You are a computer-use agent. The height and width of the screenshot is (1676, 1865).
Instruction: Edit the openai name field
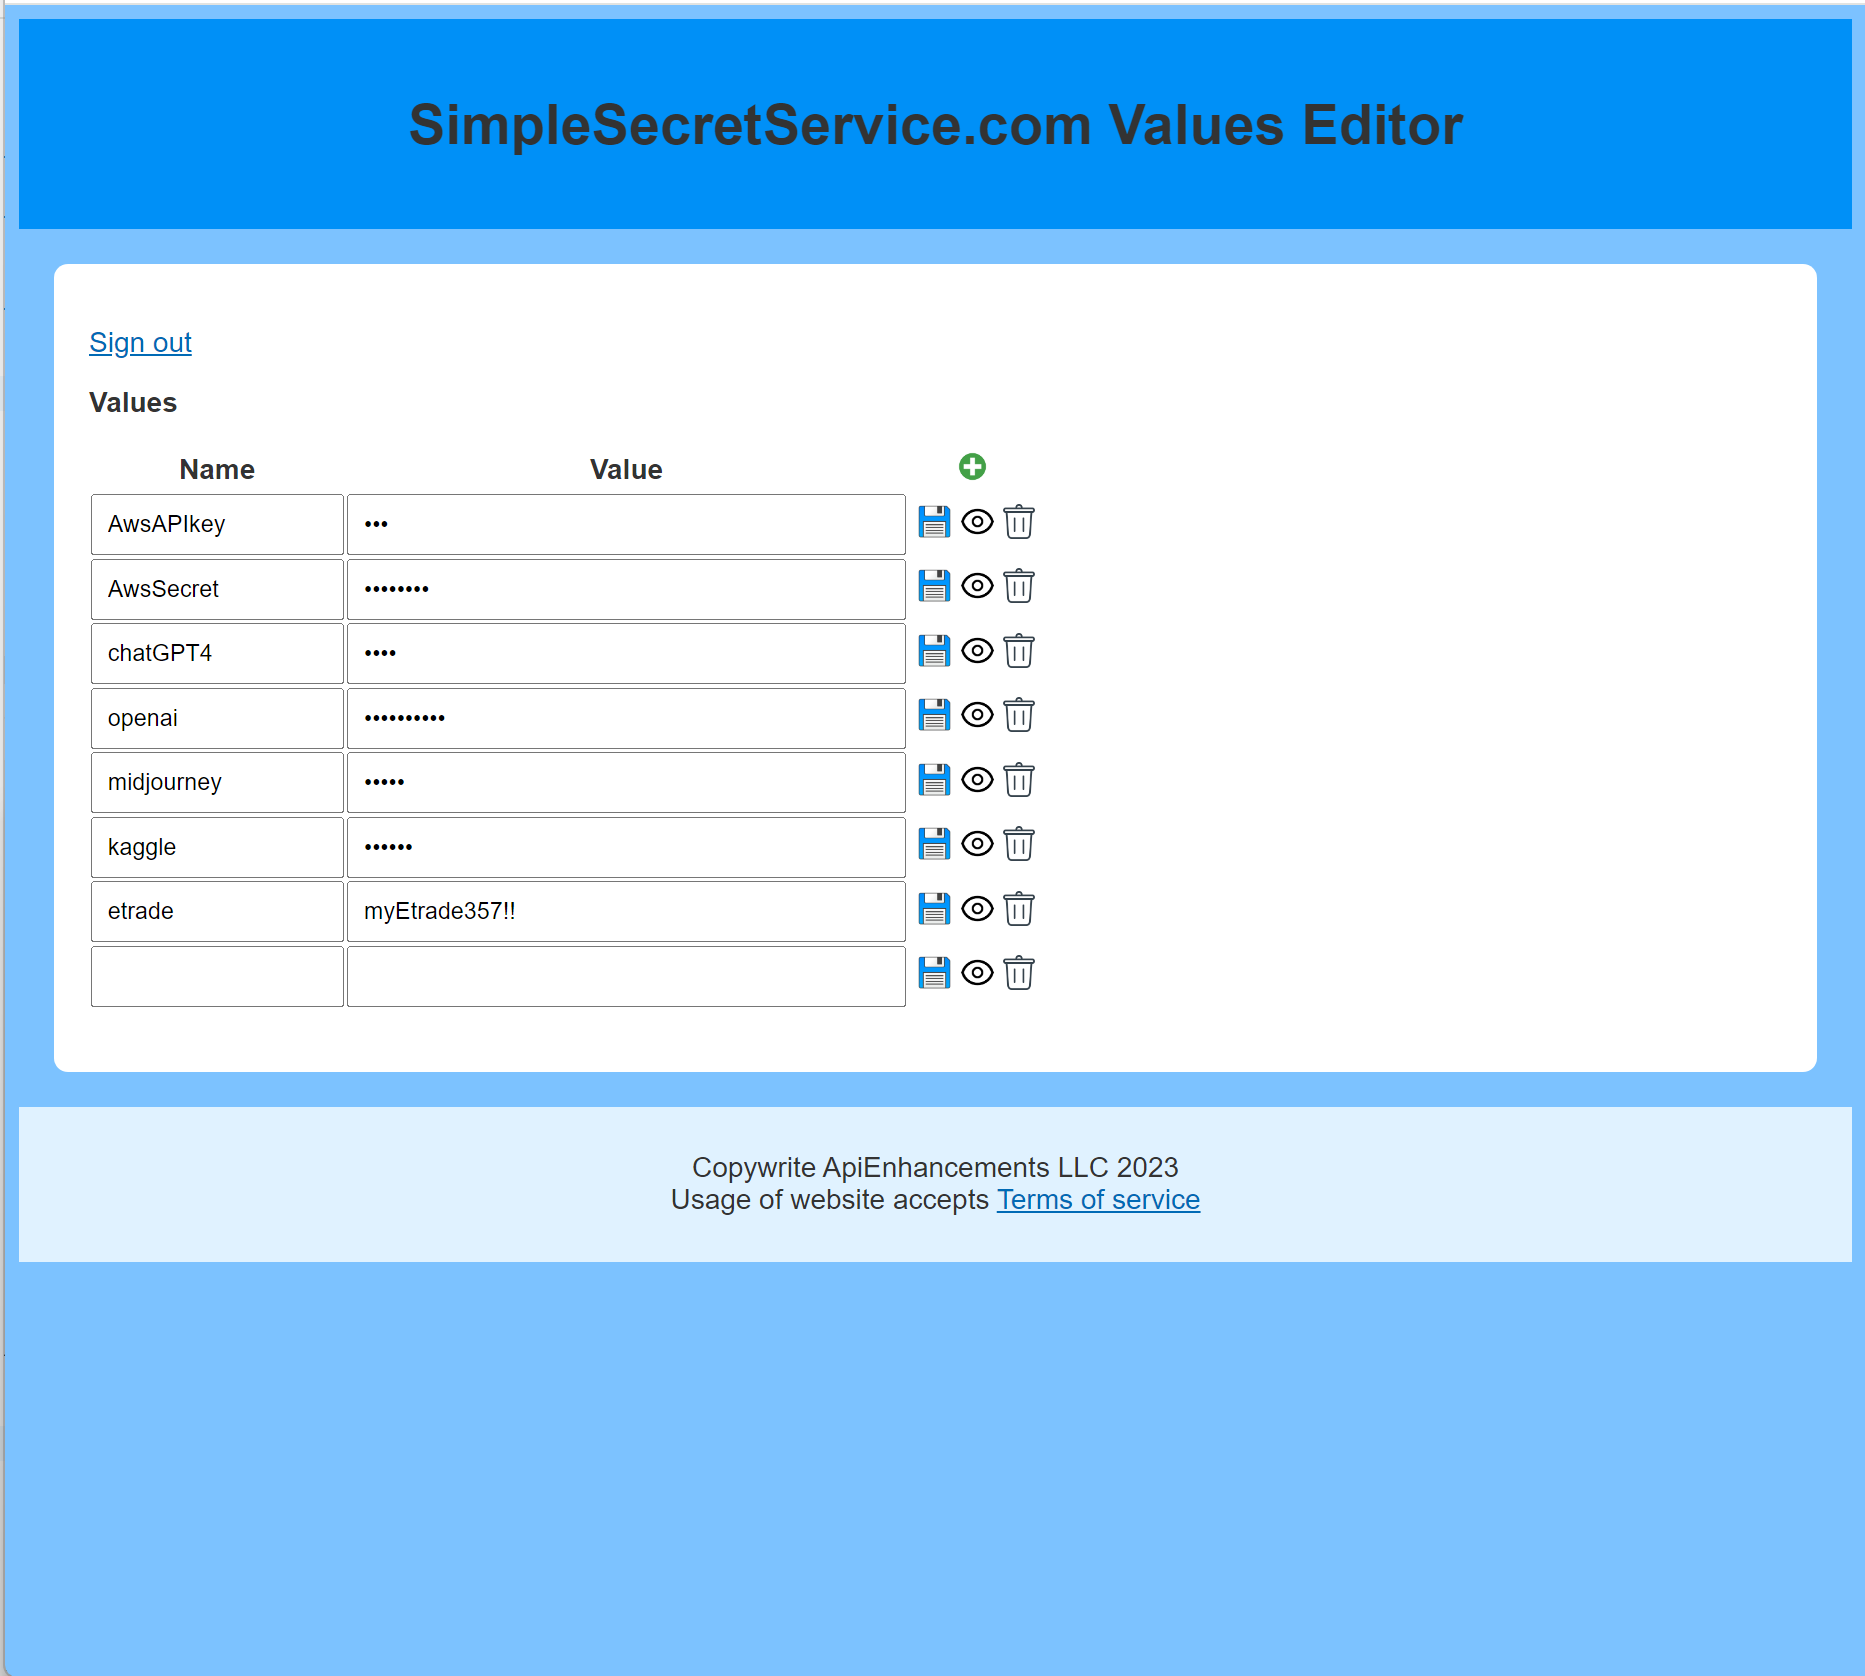pos(217,718)
